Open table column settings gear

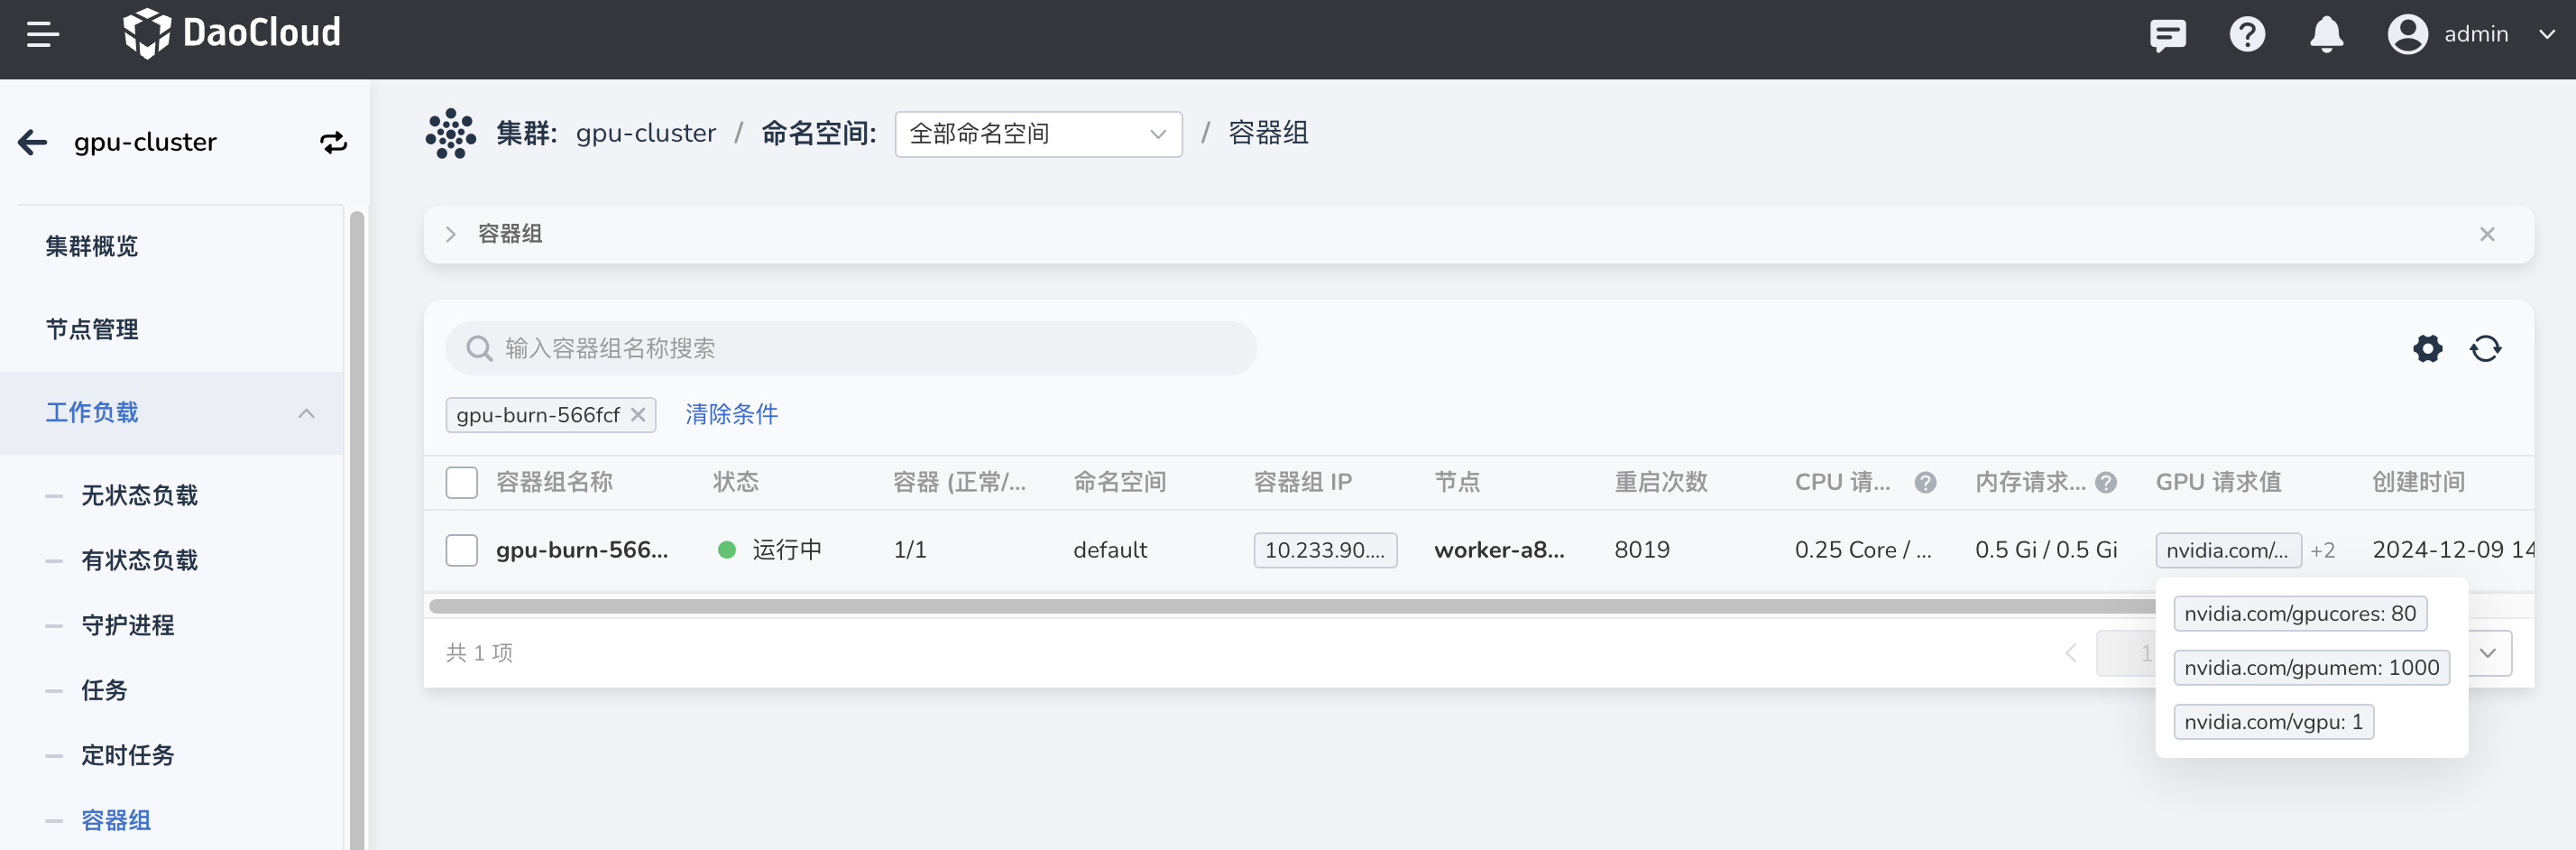tap(2427, 348)
